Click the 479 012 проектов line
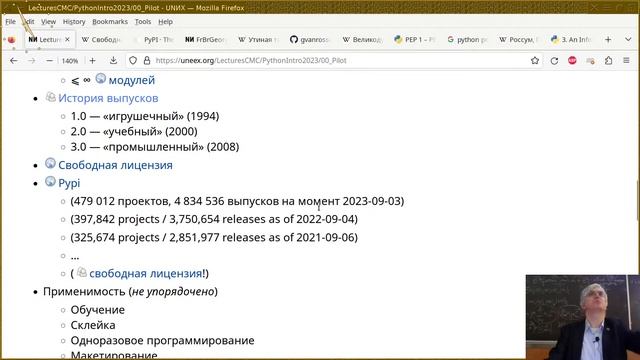This screenshot has width=640, height=360. pyautogui.click(x=237, y=201)
